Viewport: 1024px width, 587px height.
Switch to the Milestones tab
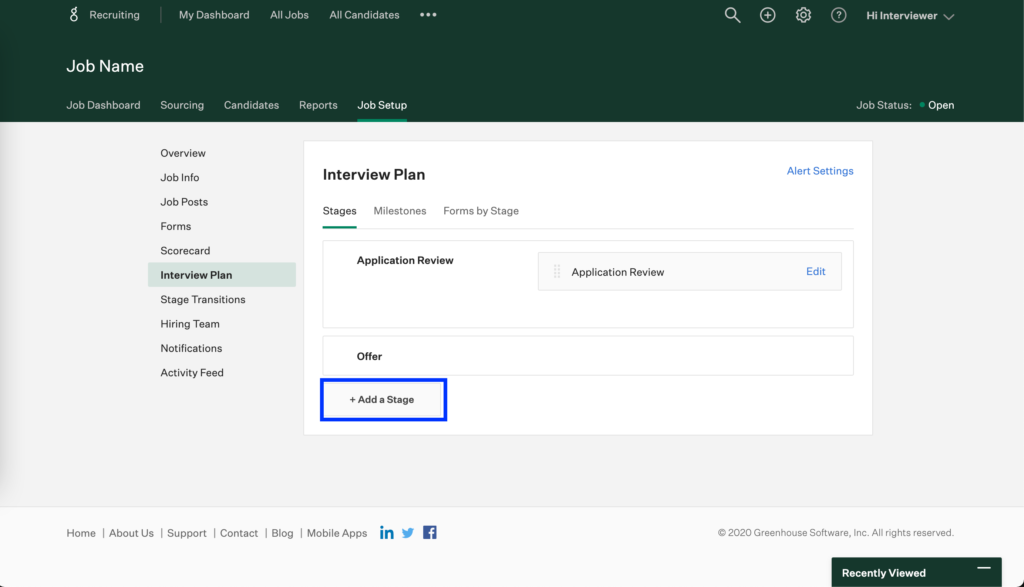pos(400,211)
